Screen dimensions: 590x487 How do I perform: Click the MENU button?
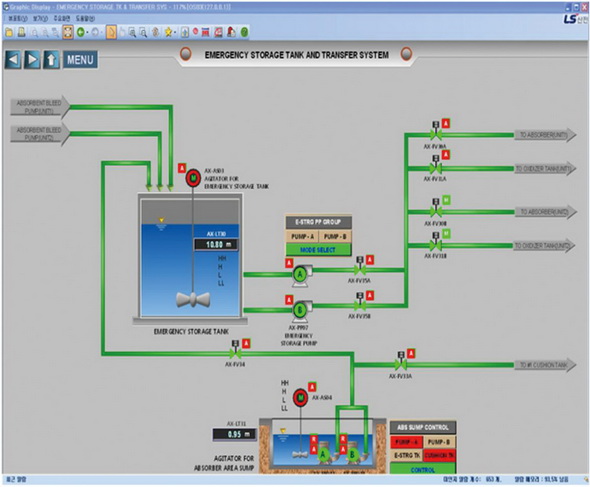tap(80, 59)
